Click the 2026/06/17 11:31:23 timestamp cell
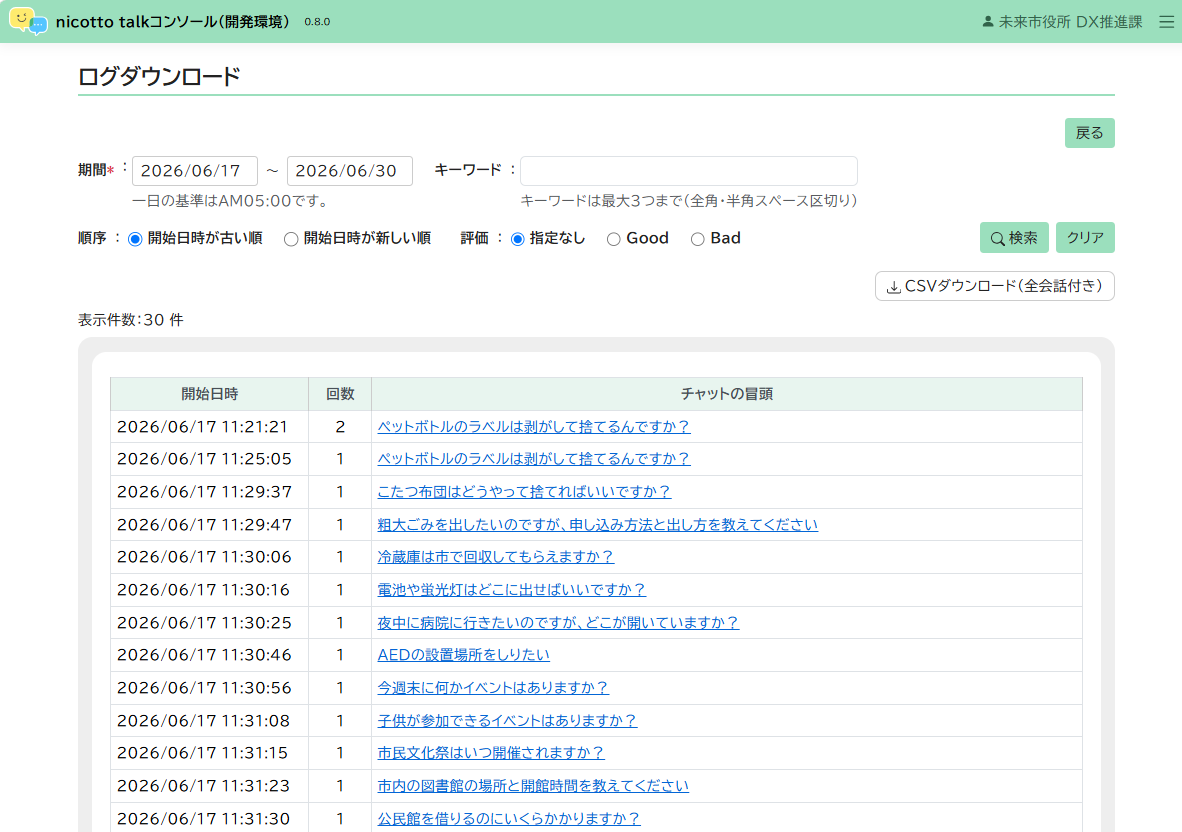Viewport: 1182px width, 832px height. (x=210, y=786)
